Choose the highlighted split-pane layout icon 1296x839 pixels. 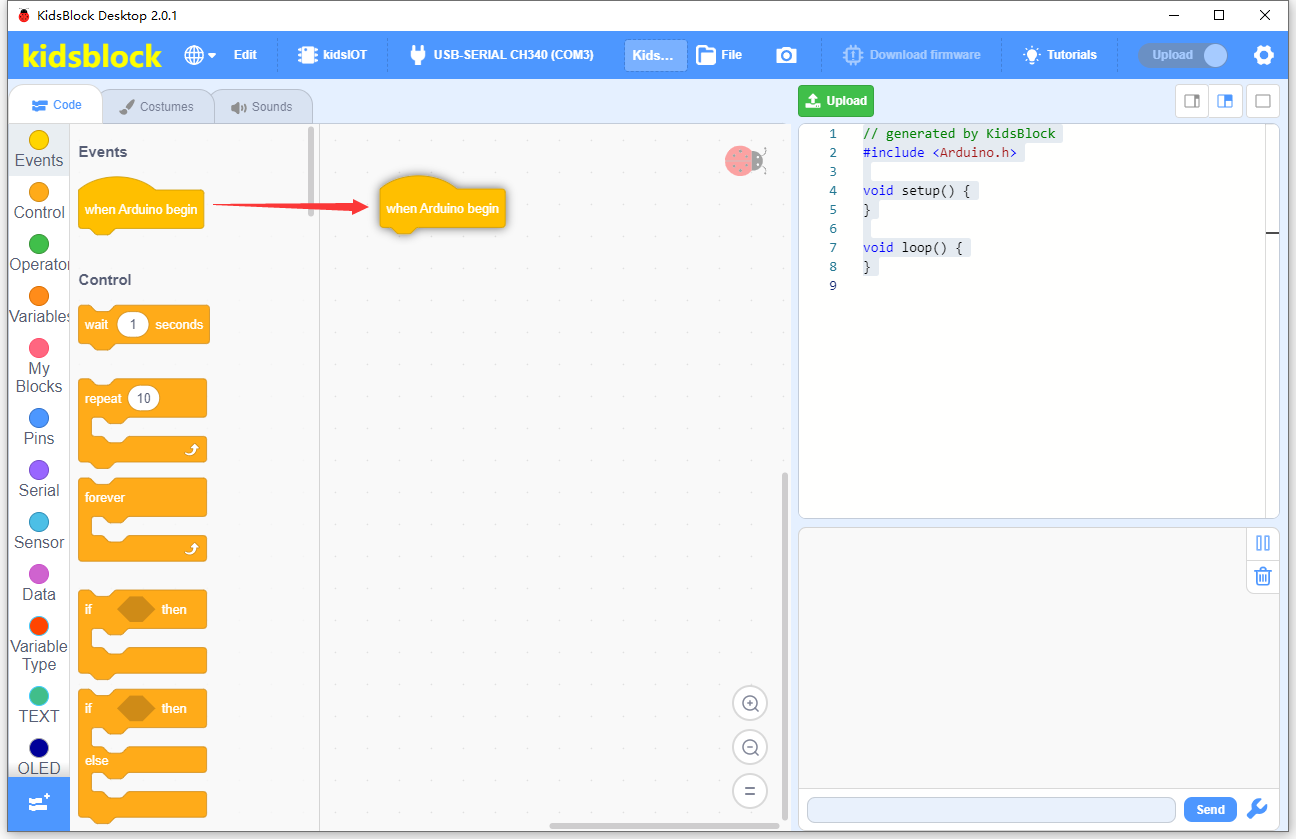click(x=1225, y=101)
